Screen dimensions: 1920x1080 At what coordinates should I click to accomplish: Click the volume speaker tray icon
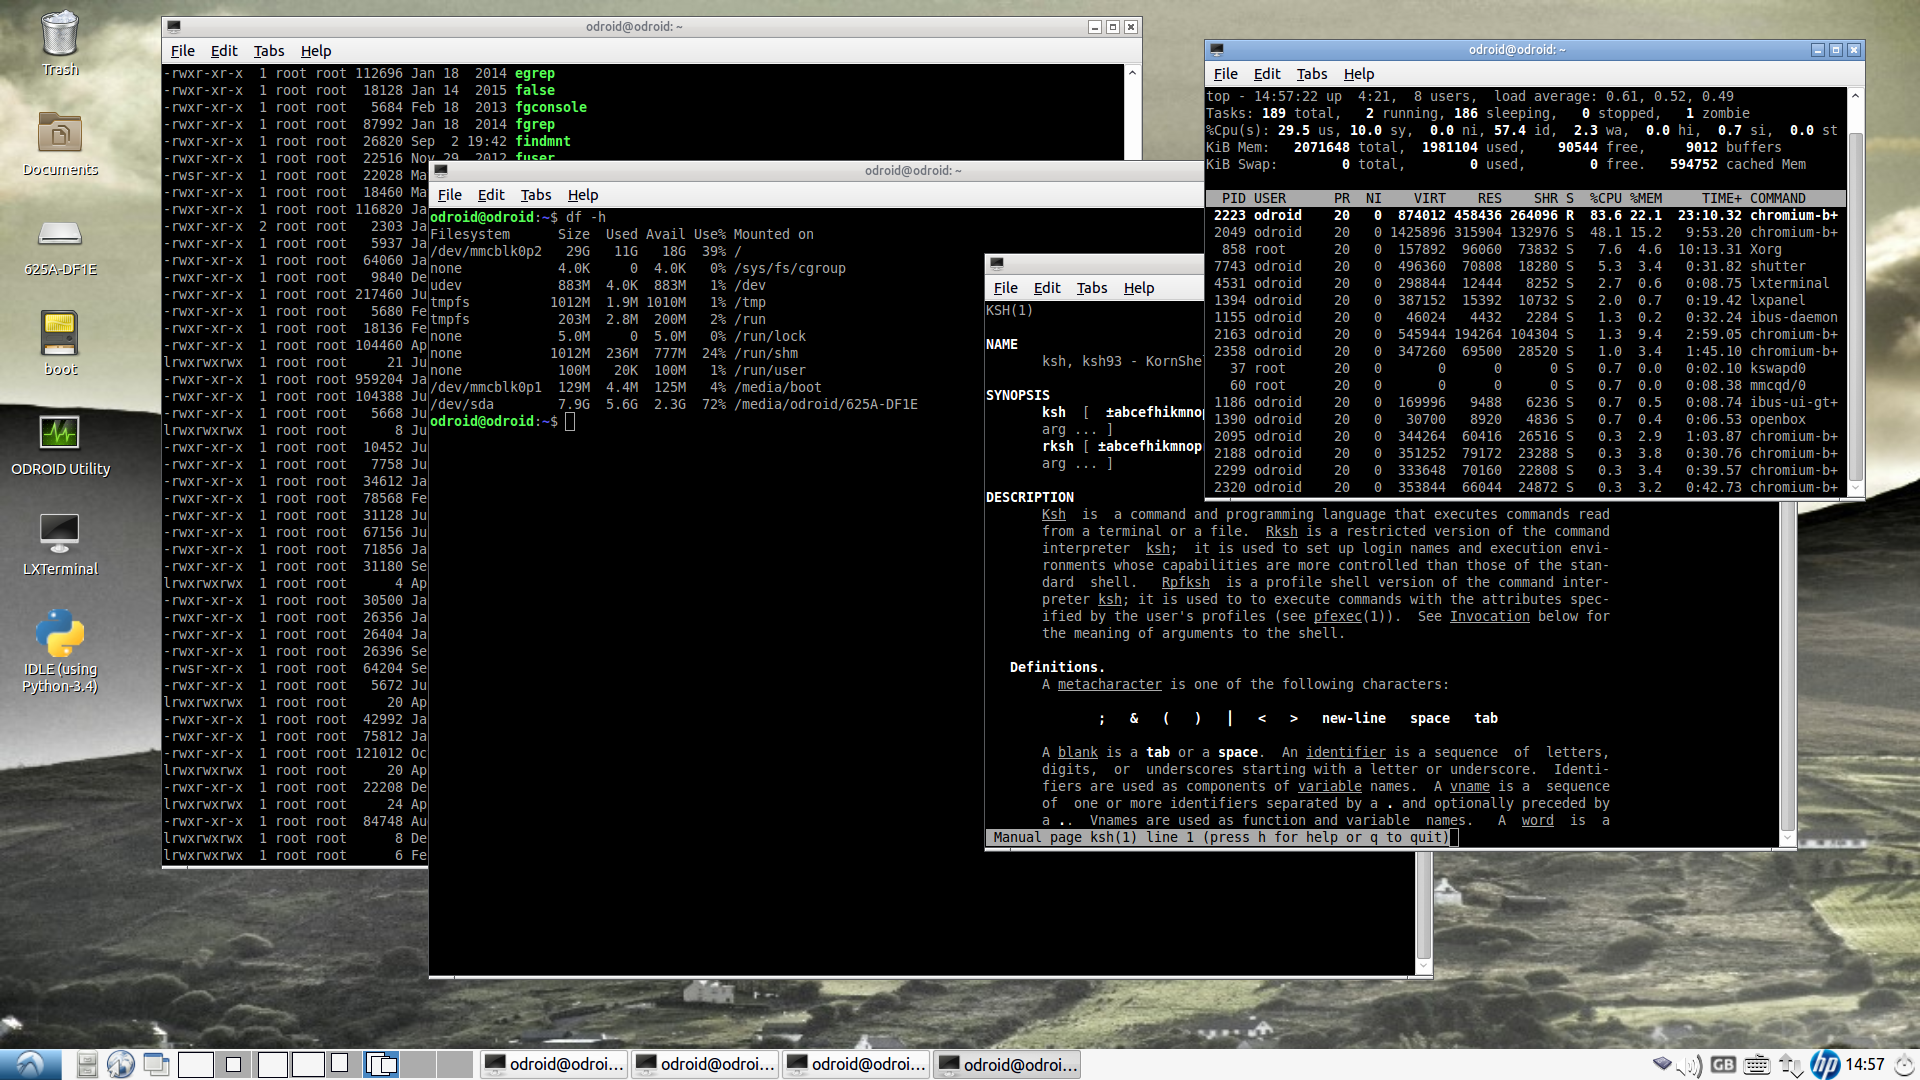pos(1689,1065)
